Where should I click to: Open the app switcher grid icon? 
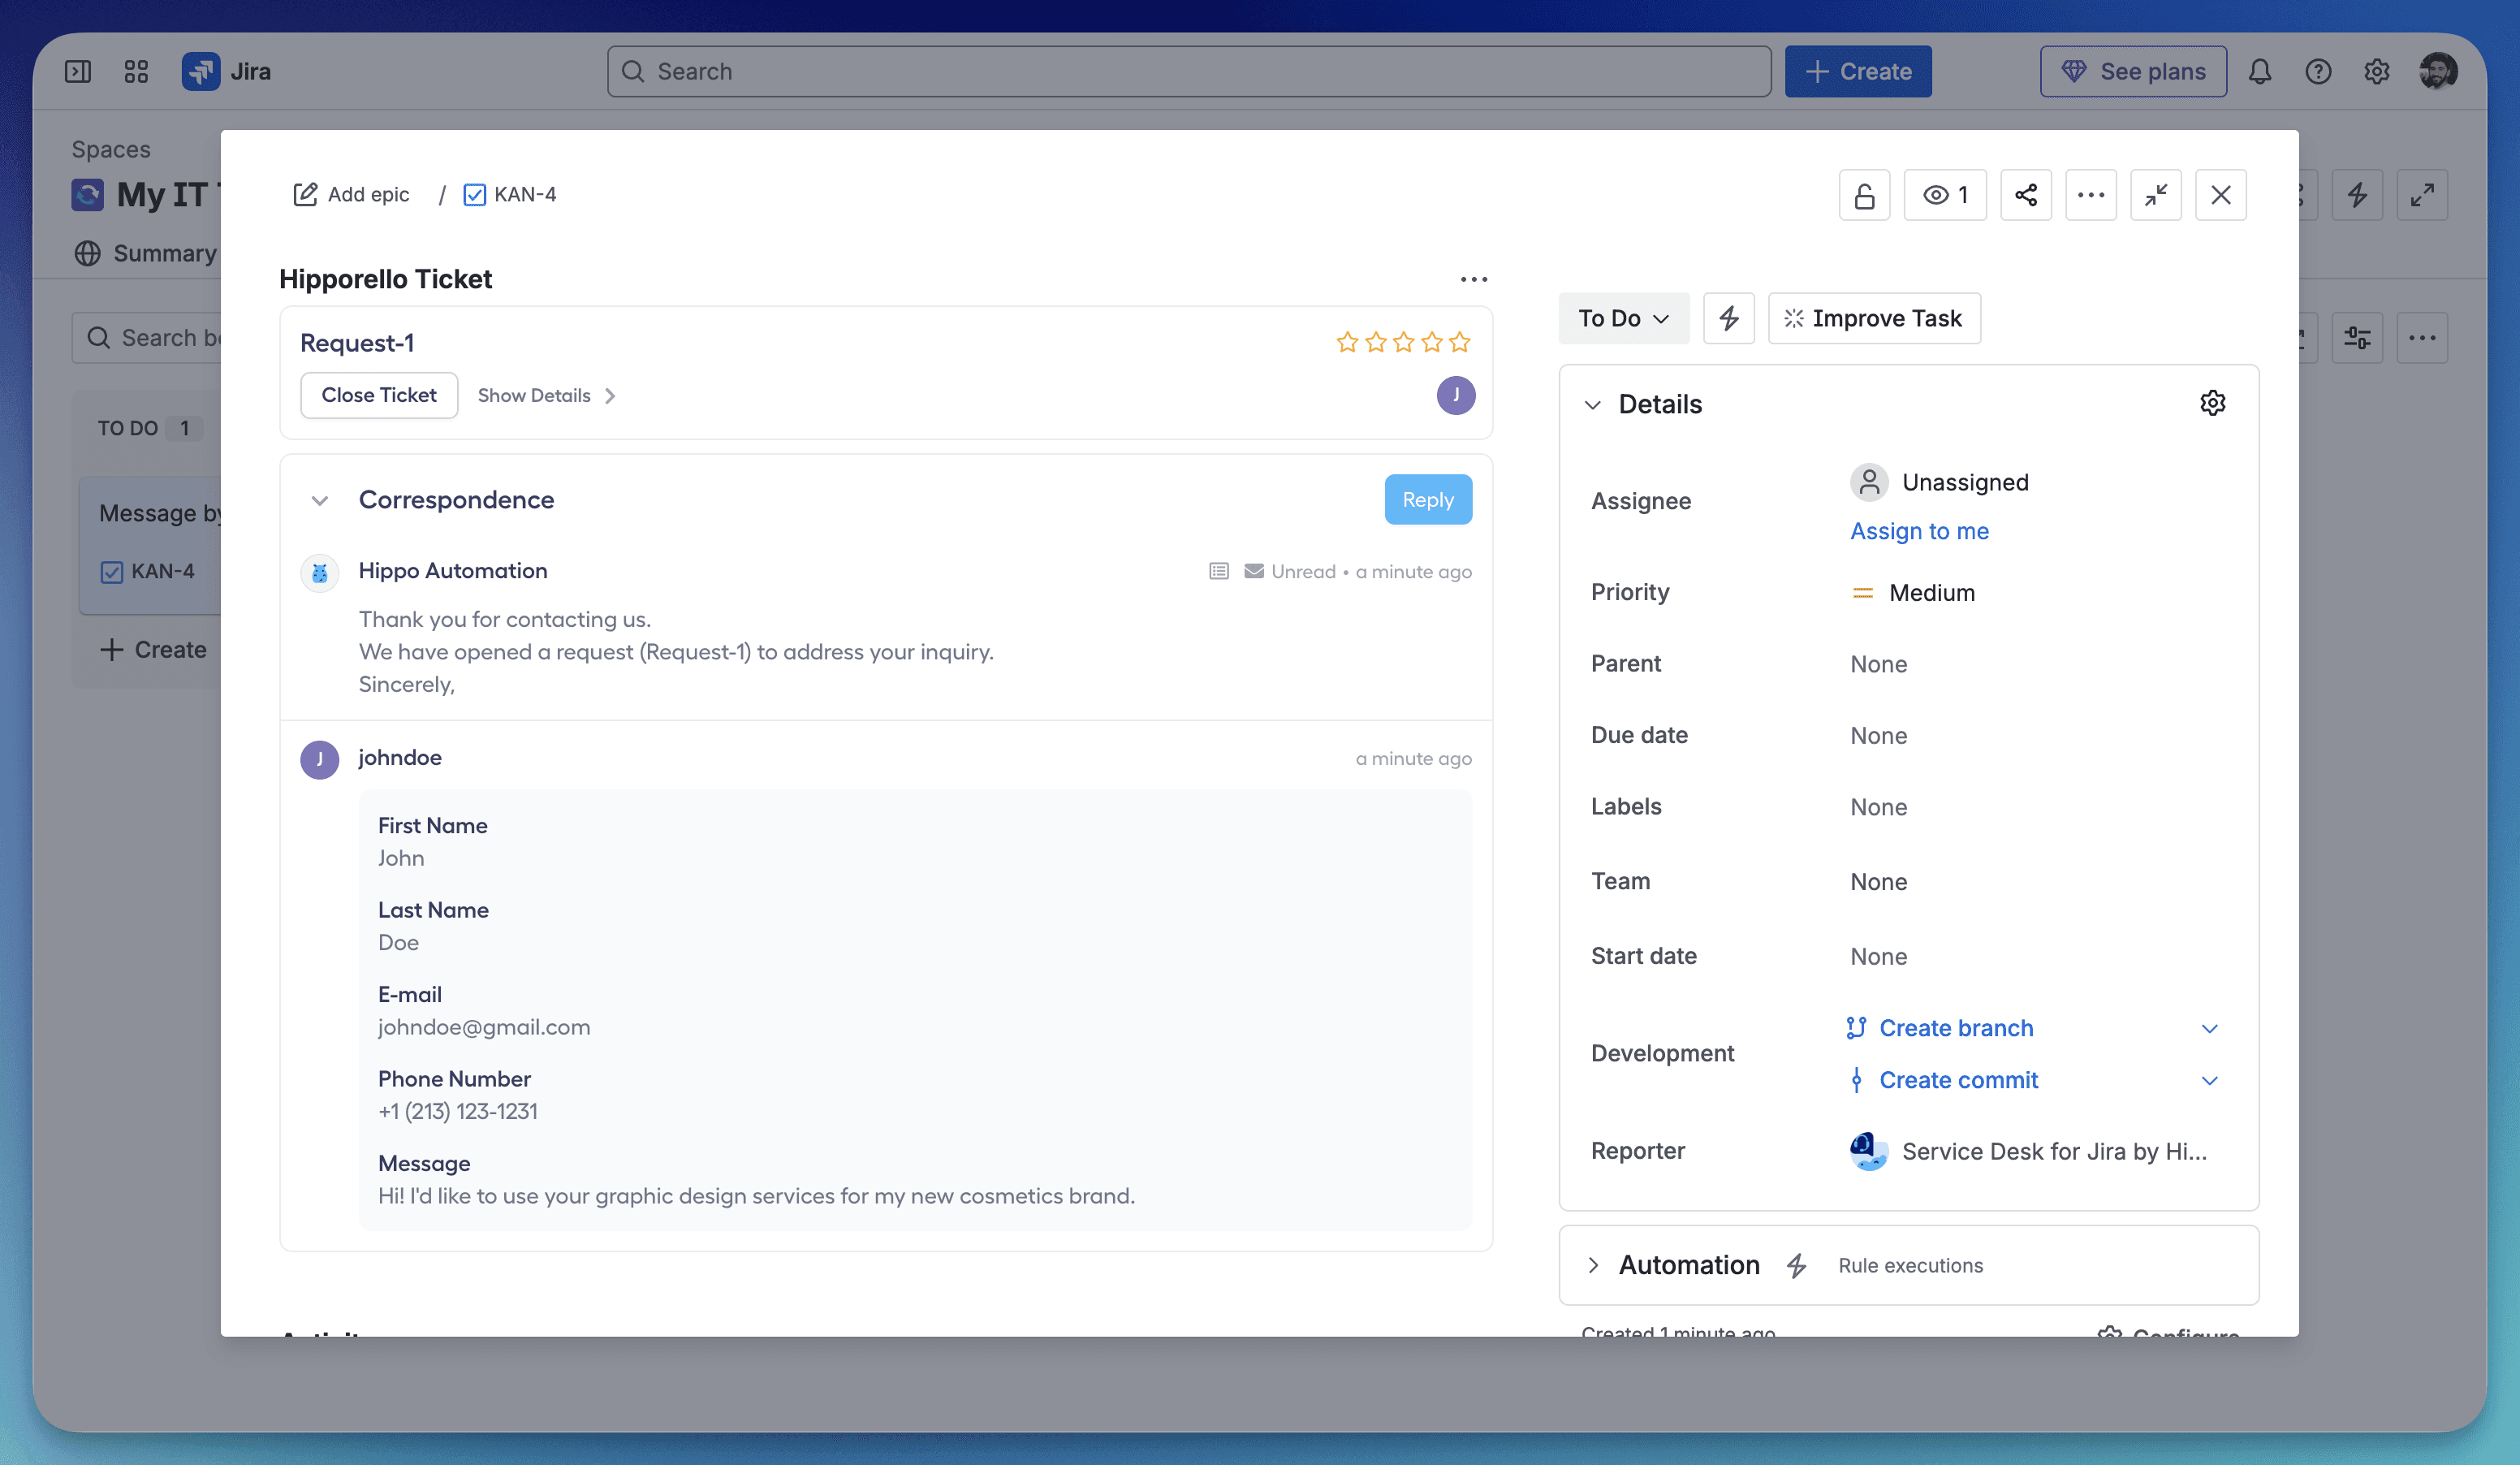pos(136,72)
